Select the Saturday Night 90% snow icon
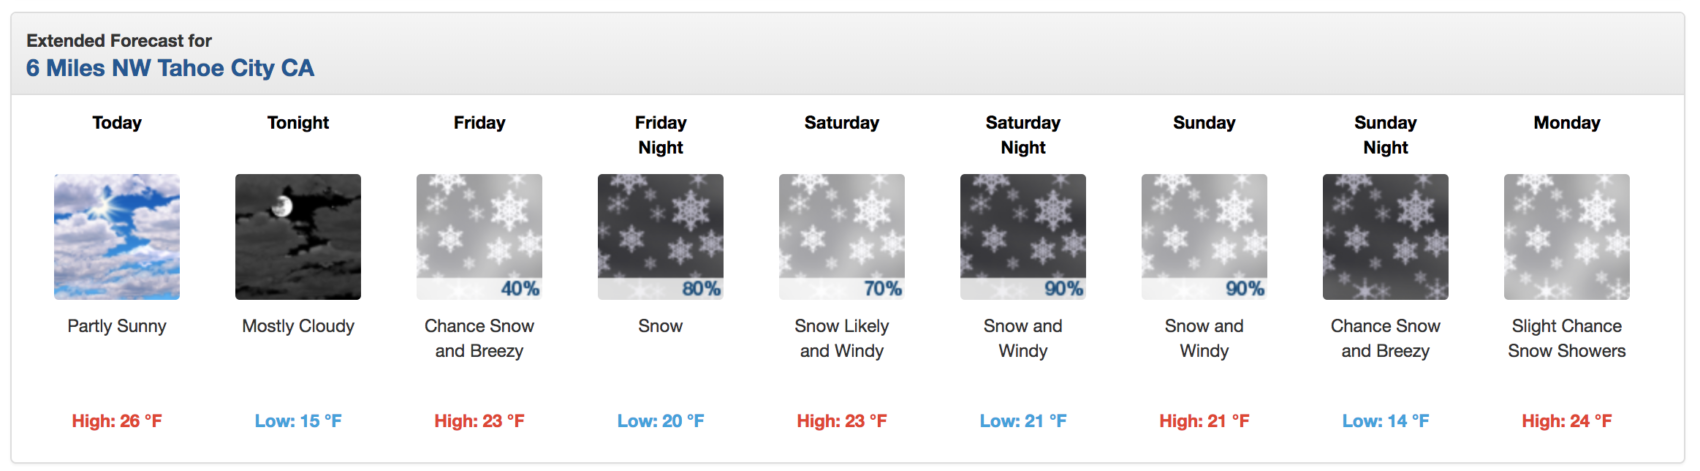Image resolution: width=1700 pixels, height=471 pixels. (x=1023, y=237)
